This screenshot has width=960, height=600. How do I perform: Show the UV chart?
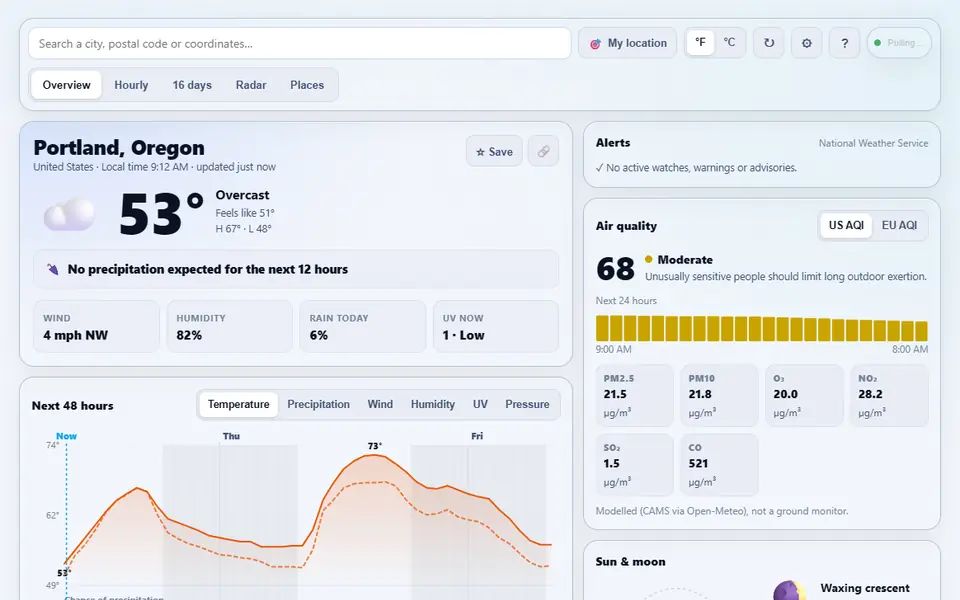(x=480, y=404)
